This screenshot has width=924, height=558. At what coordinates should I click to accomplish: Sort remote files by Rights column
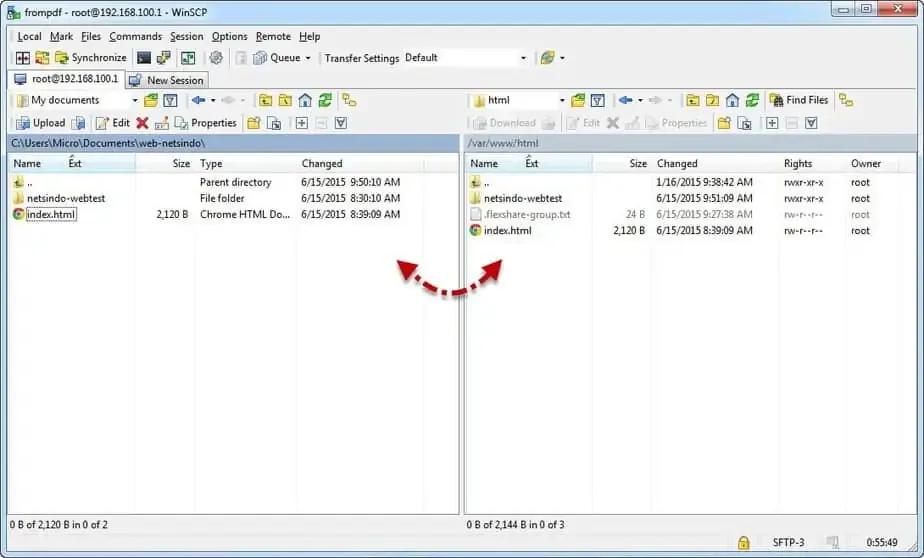[798, 163]
